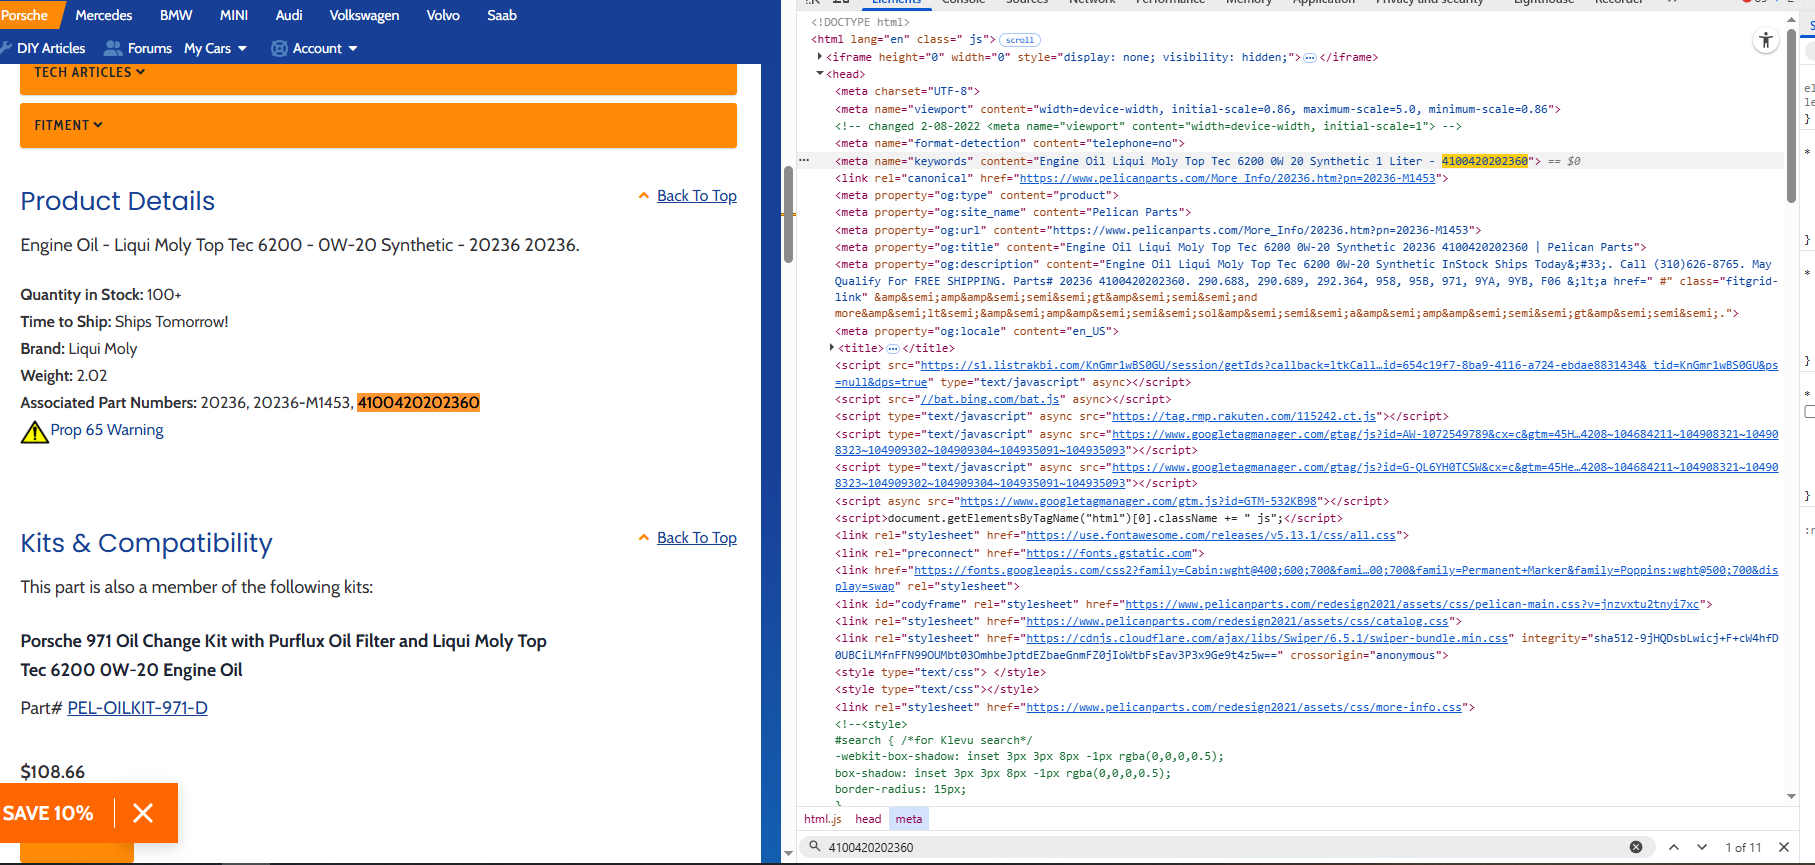Click the three-dot gutter beside keywords meta
The image size is (1815, 865).
pos(804,160)
